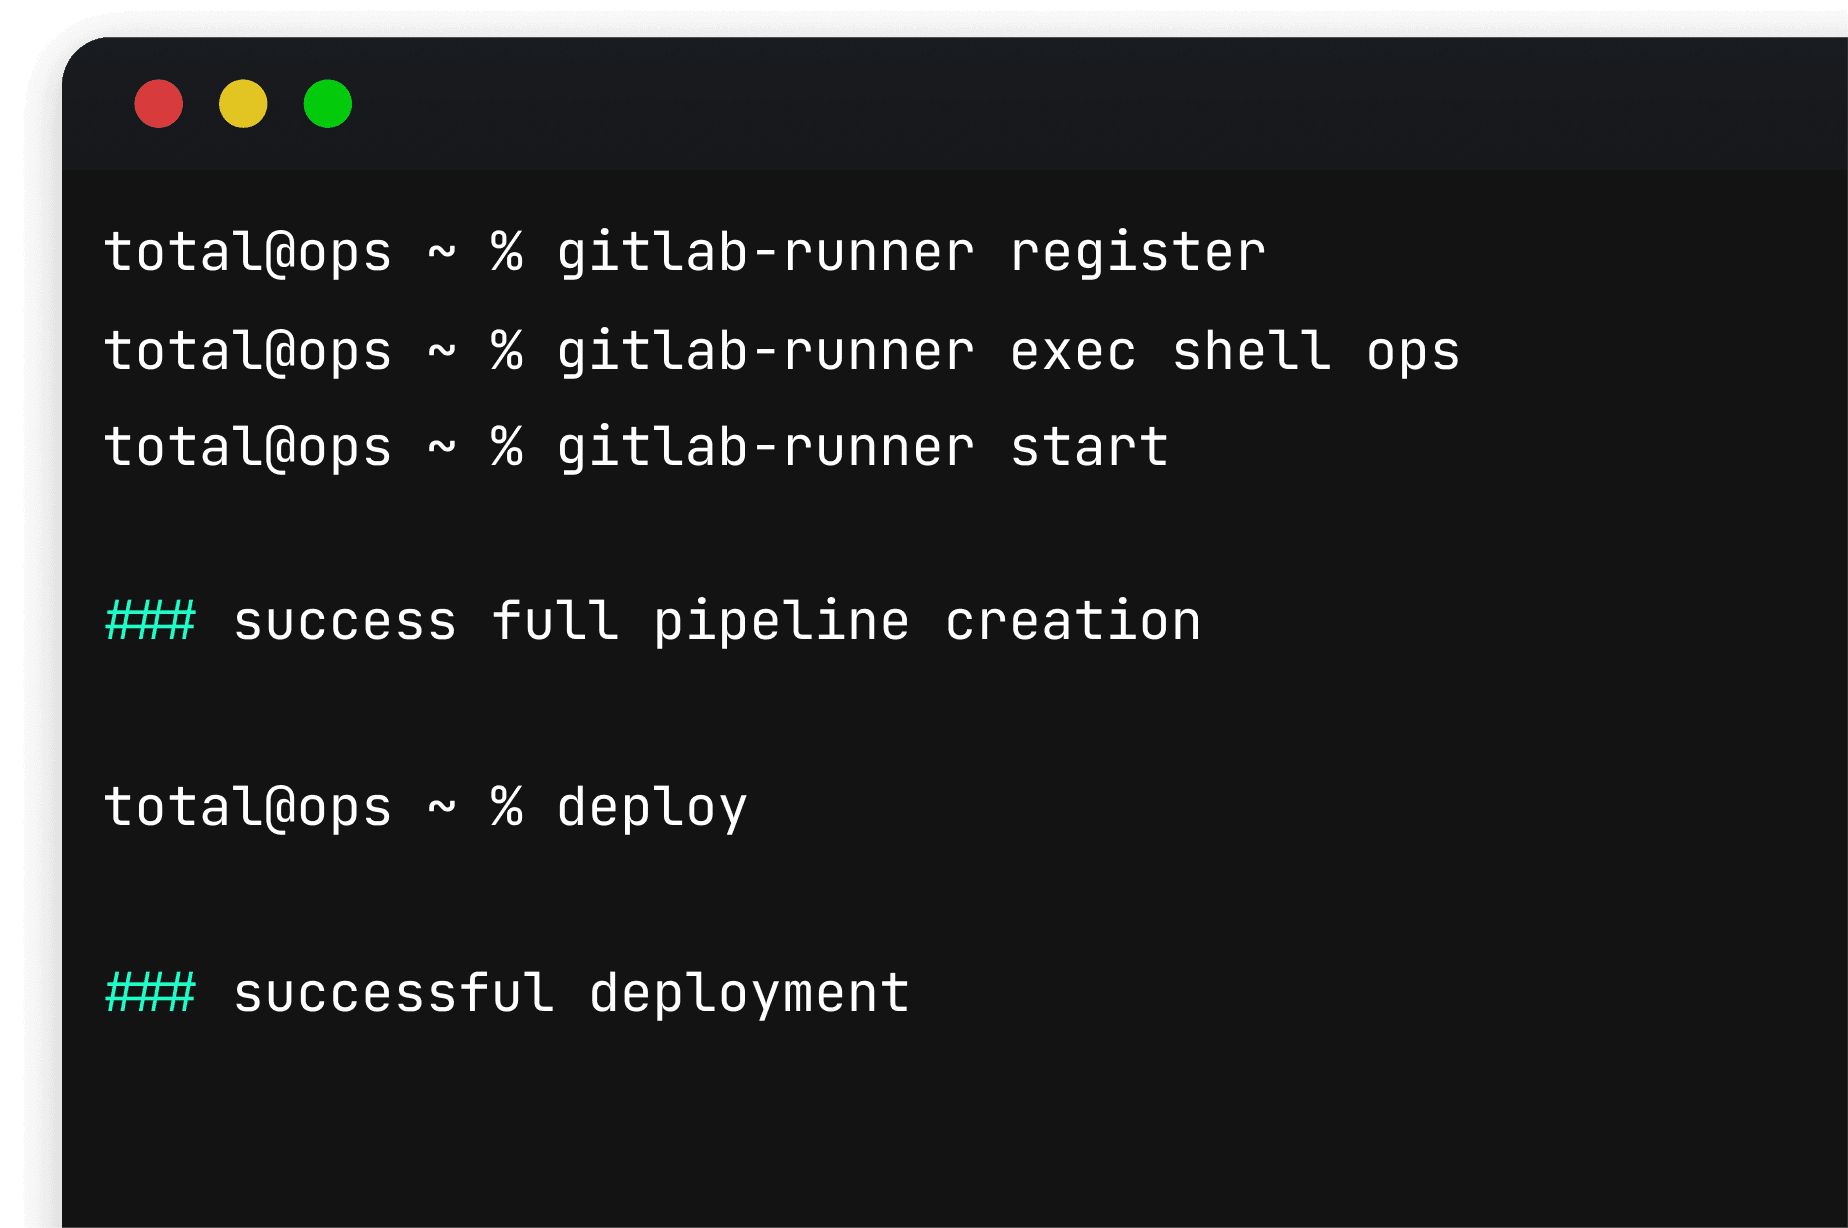Image resolution: width=1848 pixels, height=1228 pixels.
Task: Select the 'total@ops ~ % deploy' line
Action: 426,807
